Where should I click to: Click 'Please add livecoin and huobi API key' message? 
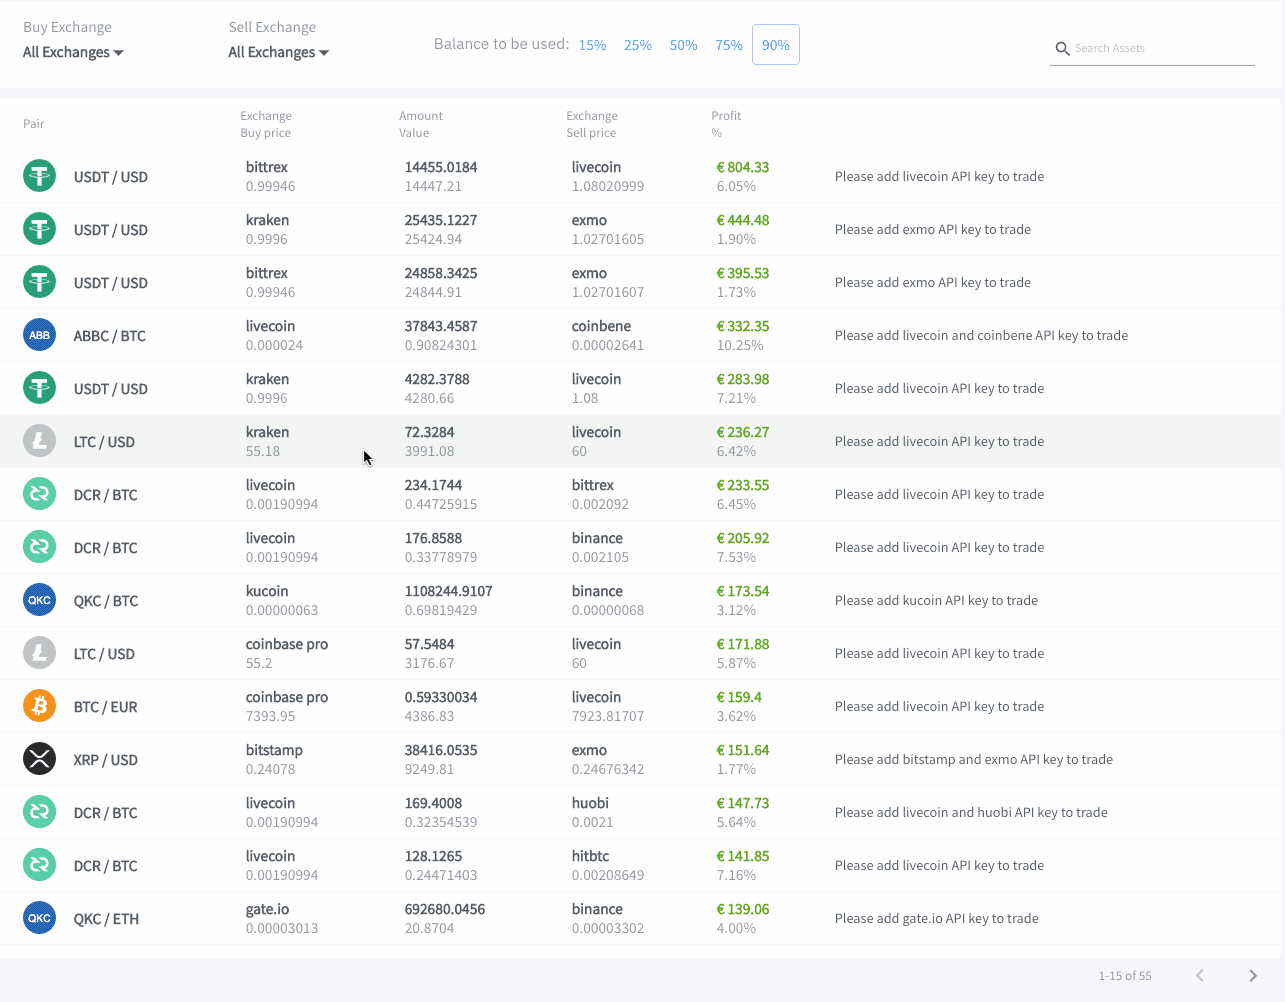[x=971, y=812]
